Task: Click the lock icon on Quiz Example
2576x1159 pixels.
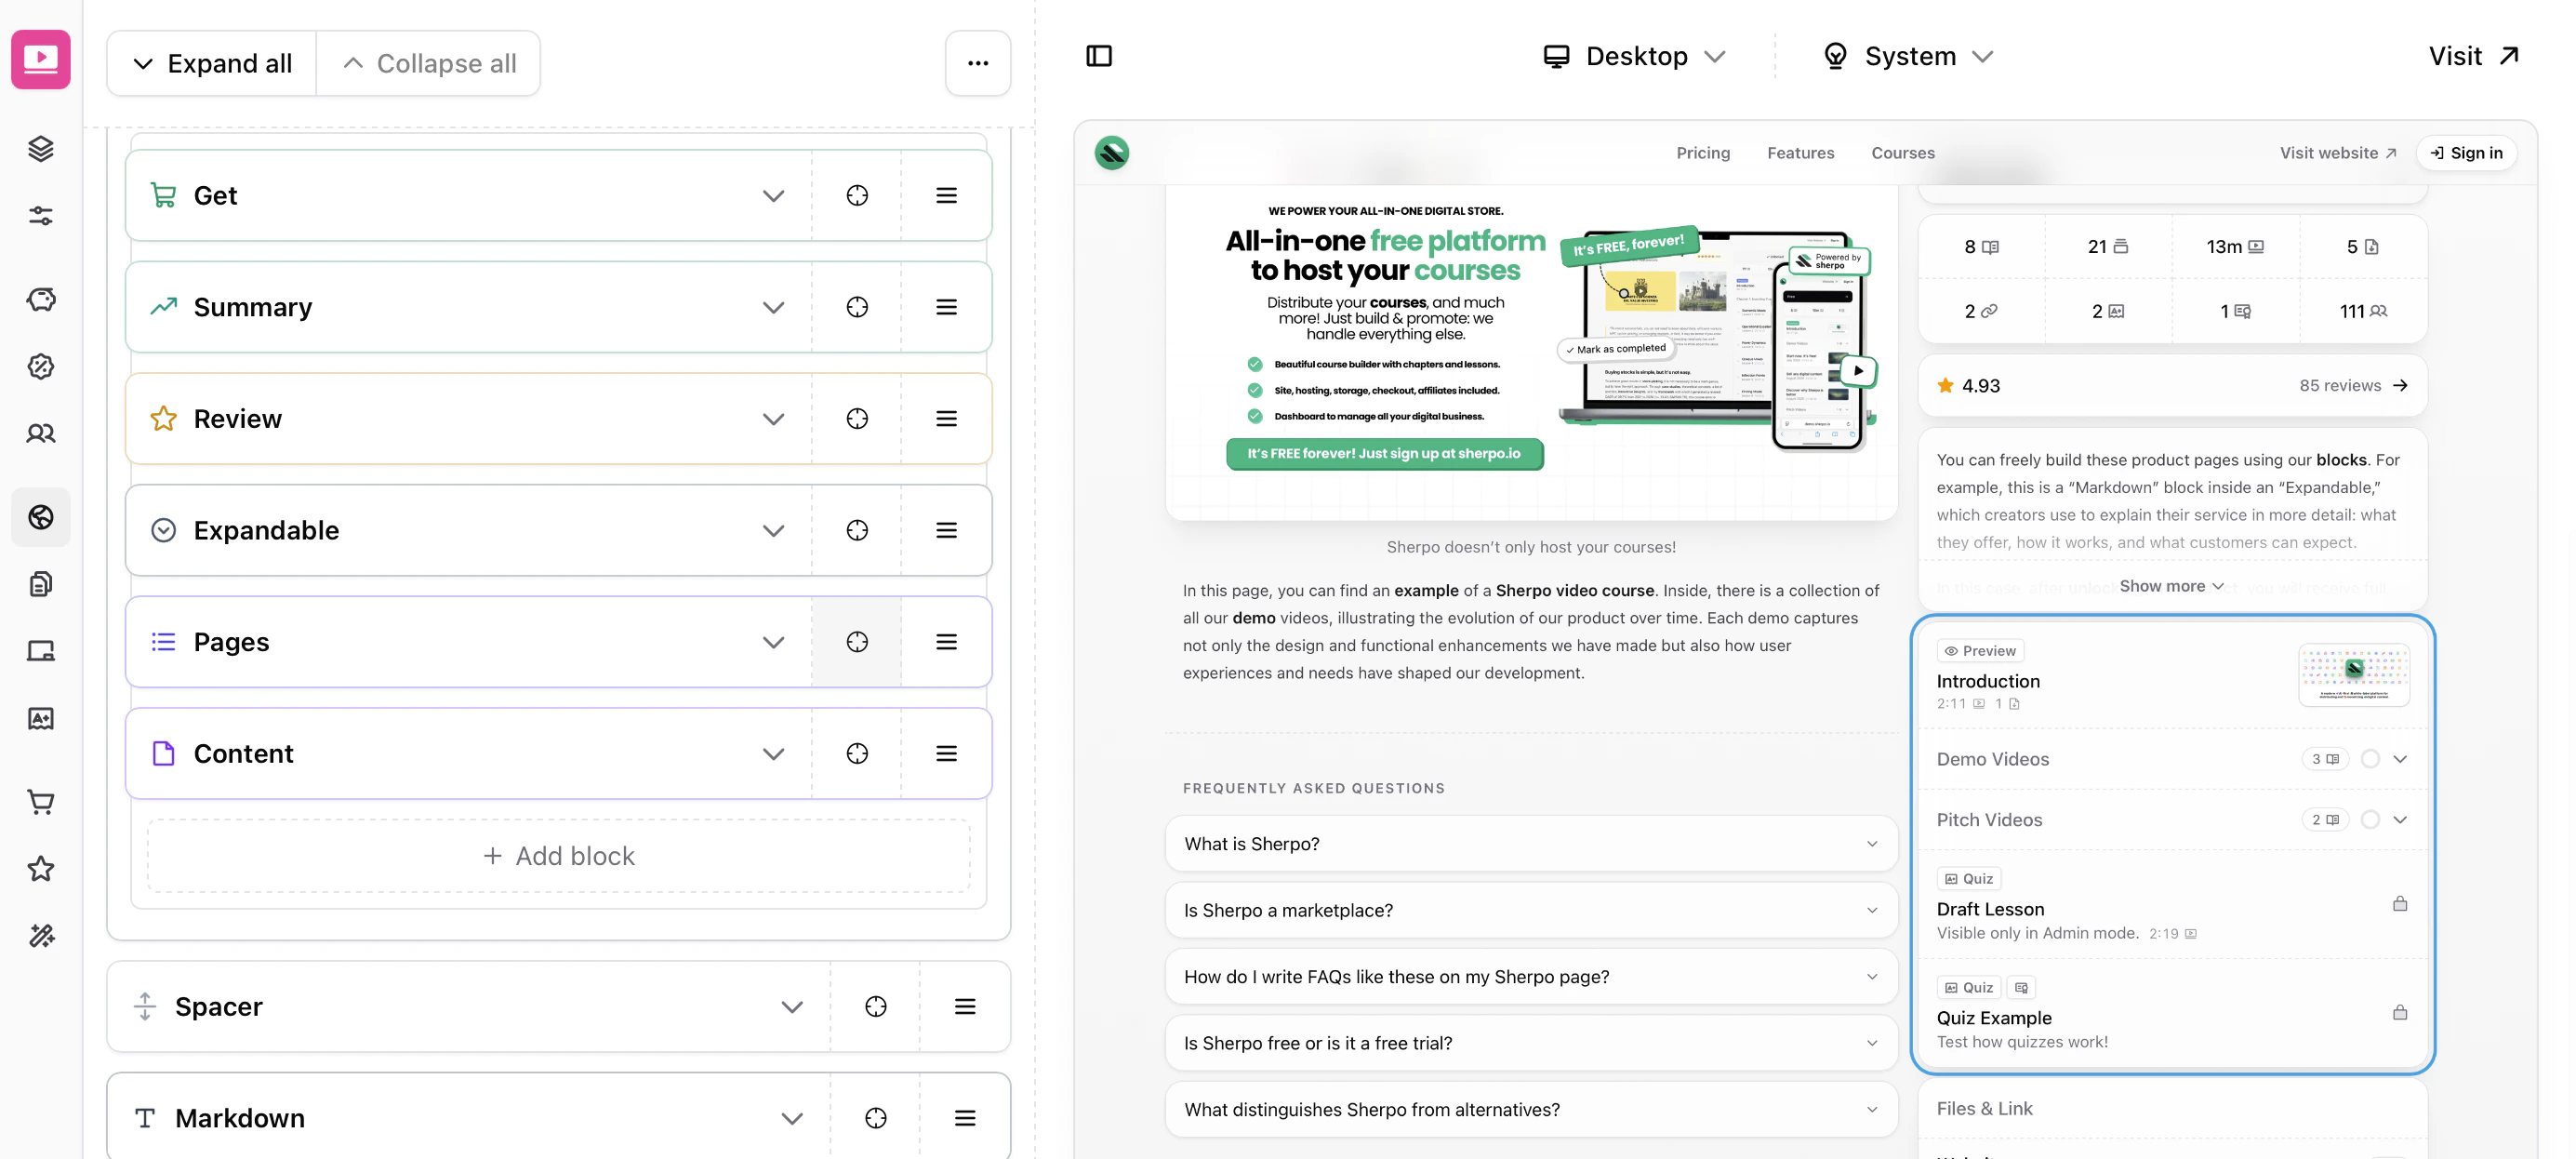Action: pos(2400,1012)
